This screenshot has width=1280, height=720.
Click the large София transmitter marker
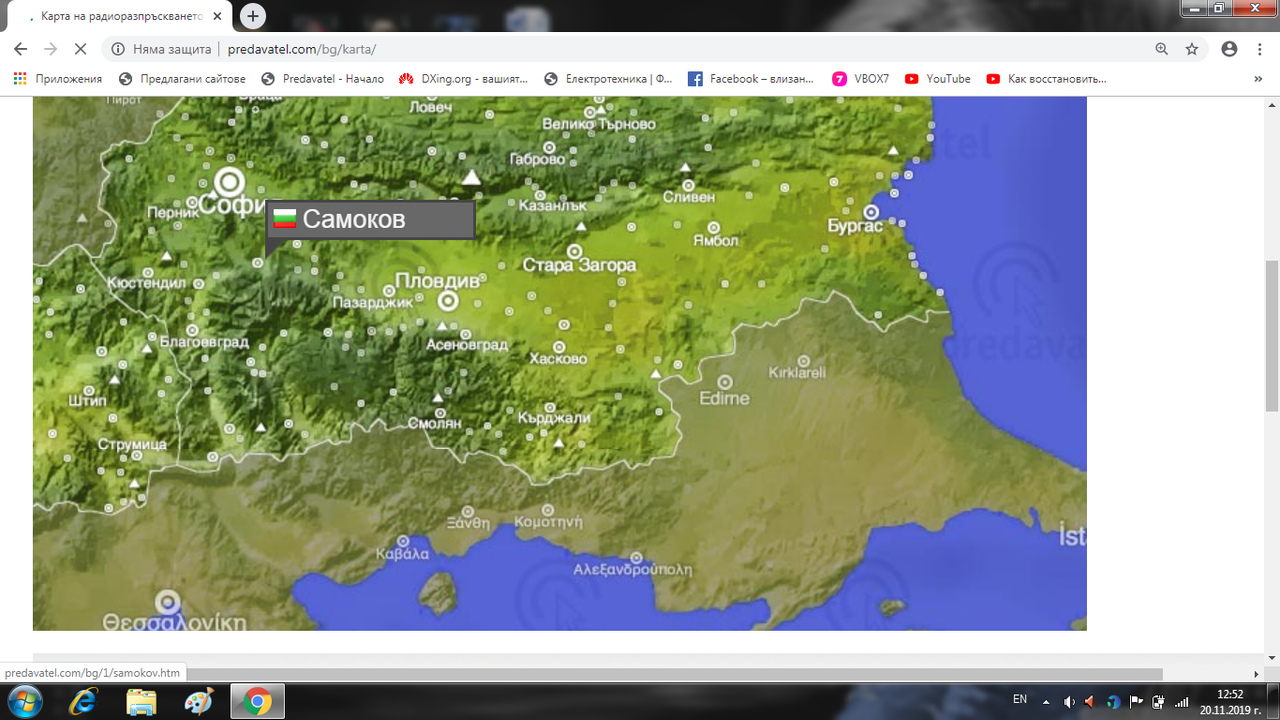(231, 182)
